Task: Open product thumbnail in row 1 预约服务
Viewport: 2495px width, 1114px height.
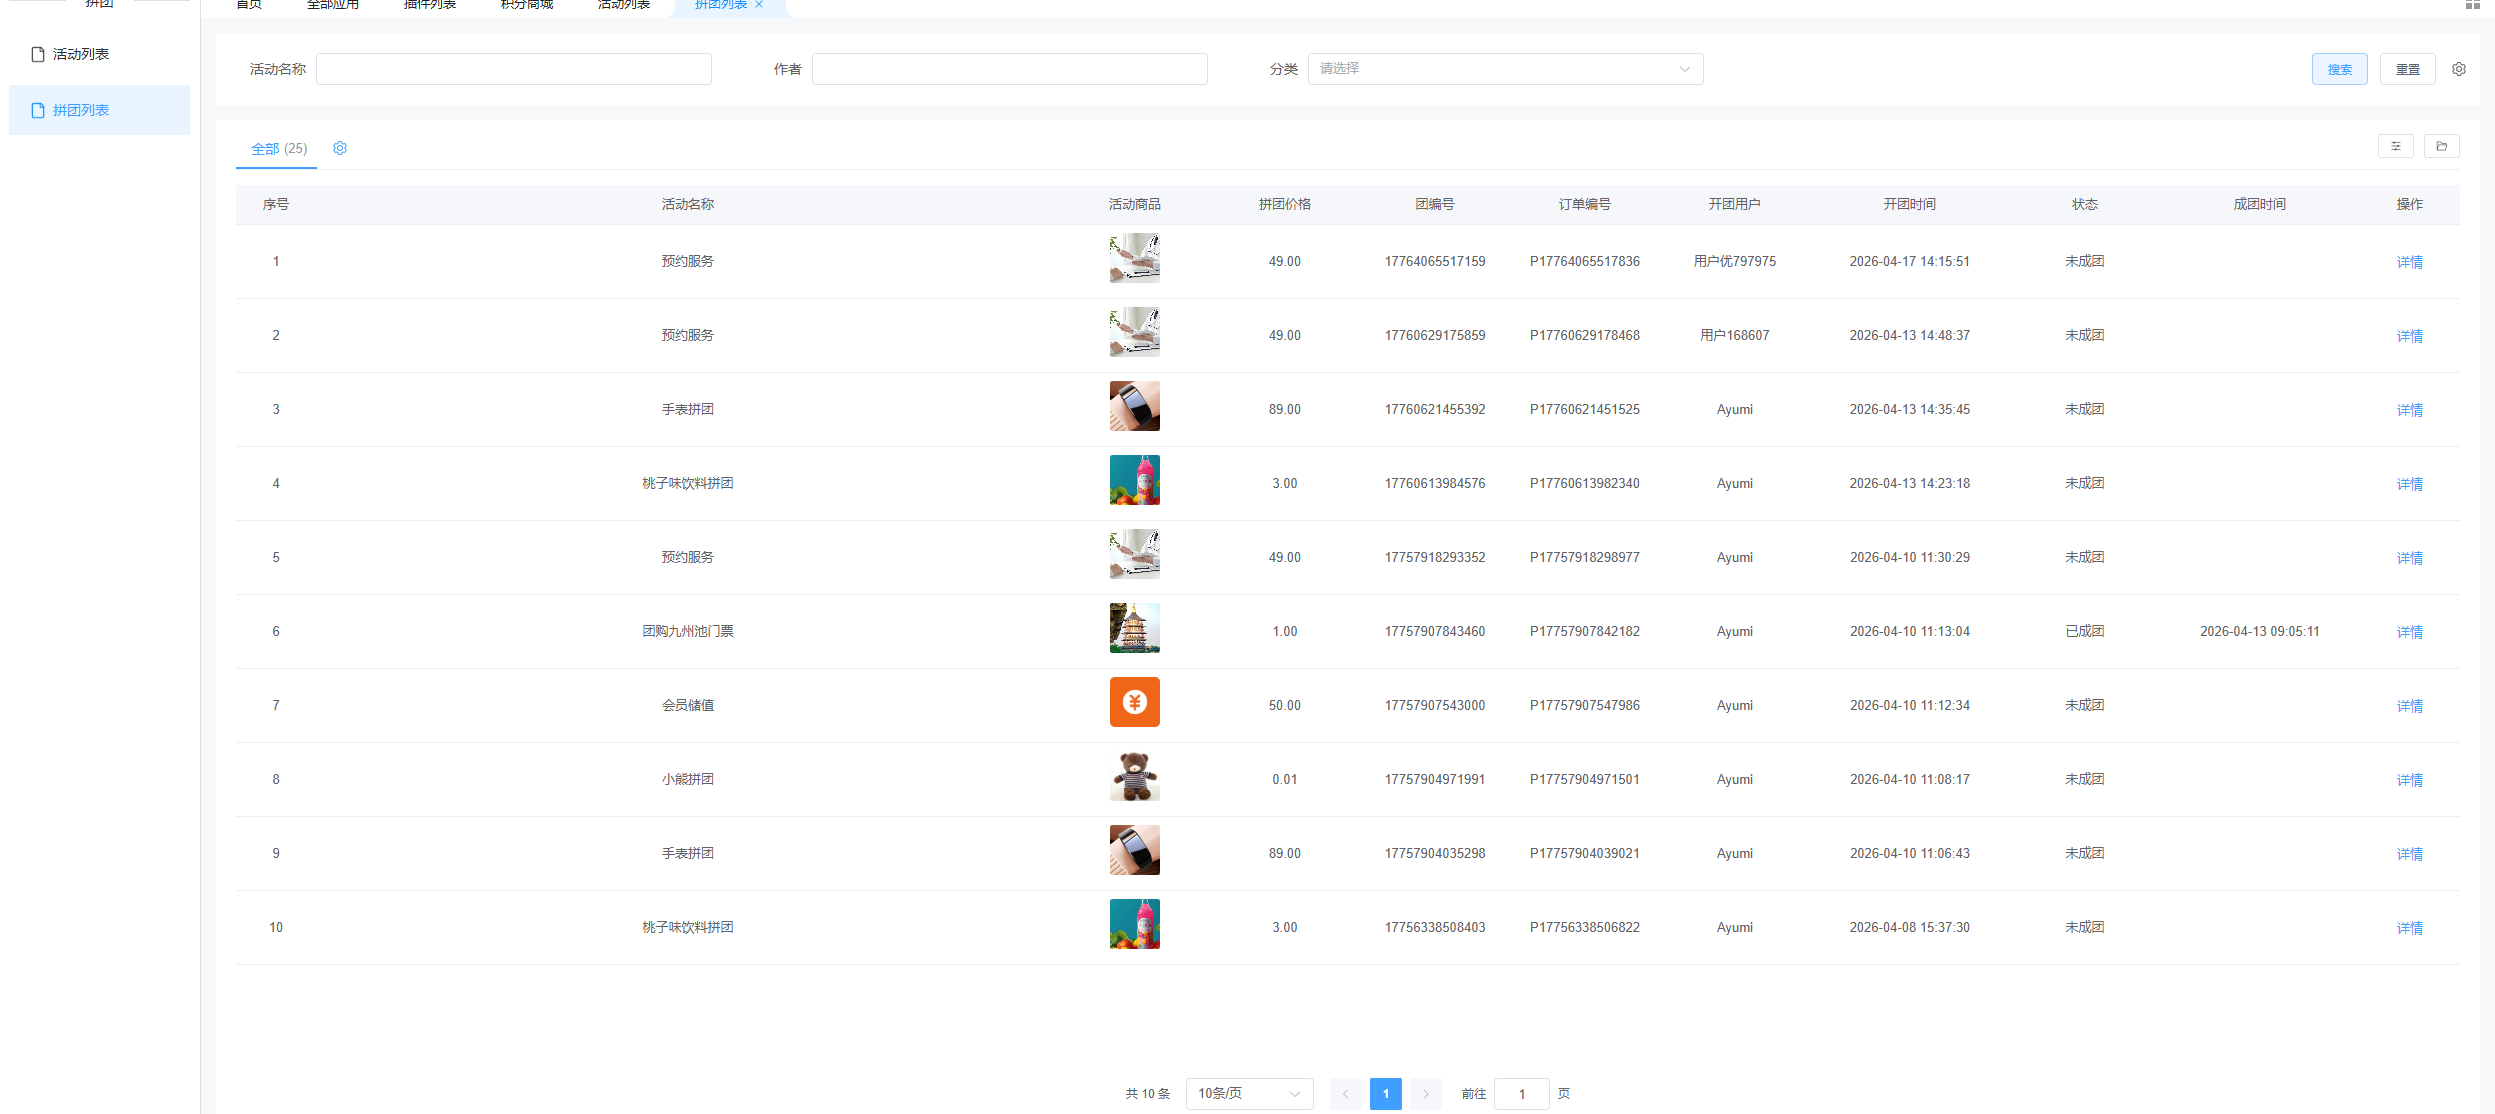Action: [x=1135, y=258]
